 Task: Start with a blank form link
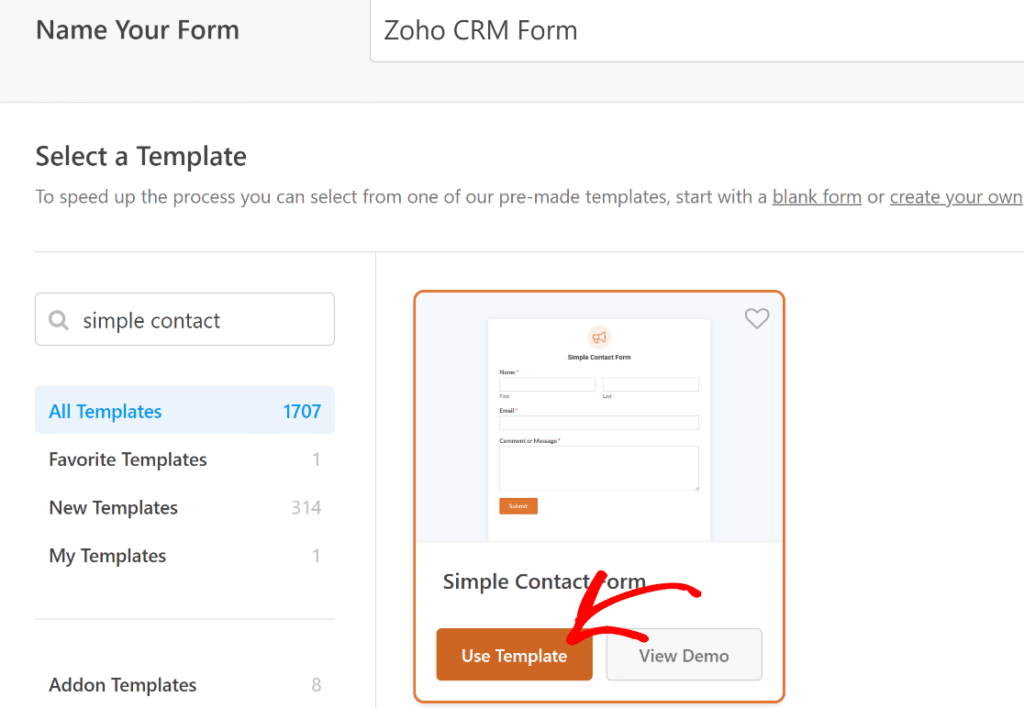[x=816, y=196]
